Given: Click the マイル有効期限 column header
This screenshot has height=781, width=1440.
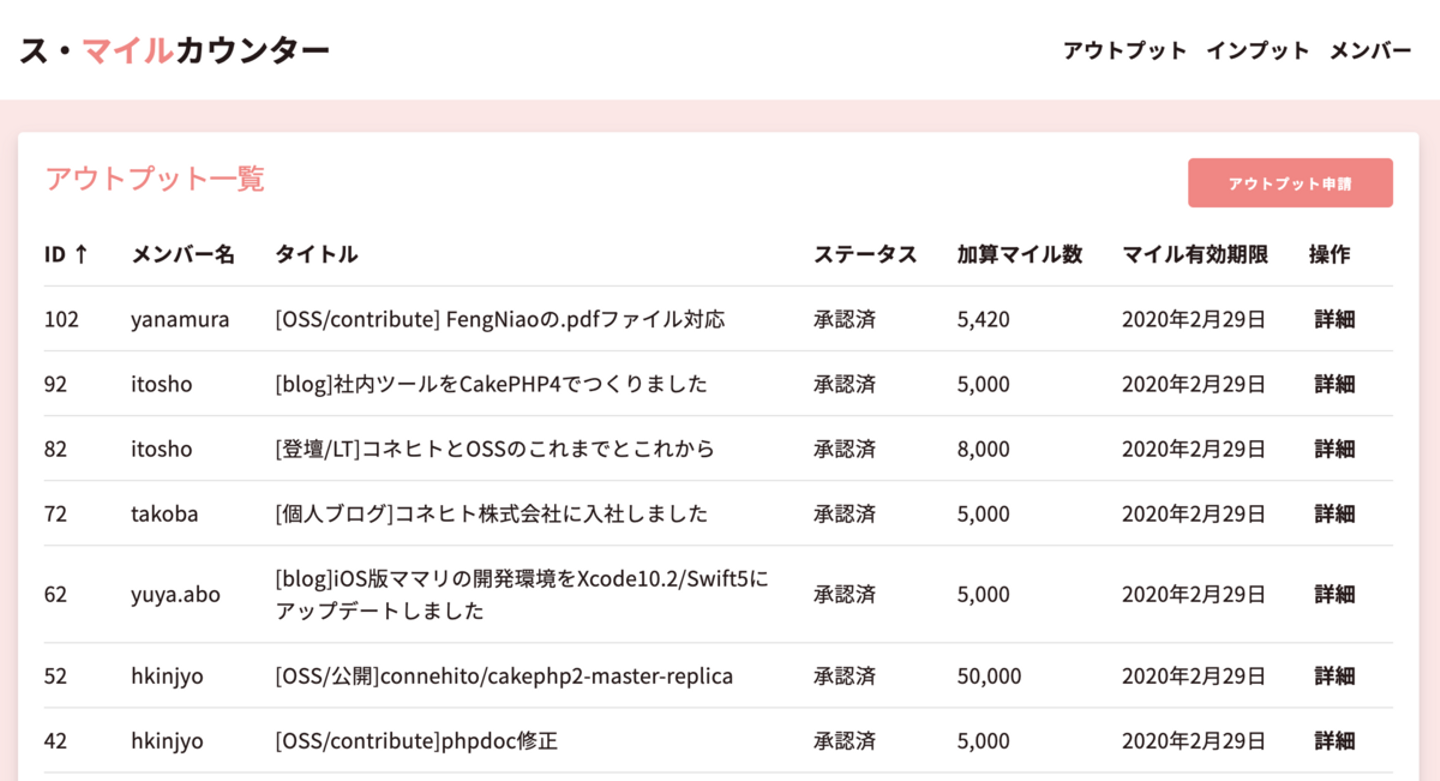Looking at the screenshot, I should tap(1195, 255).
